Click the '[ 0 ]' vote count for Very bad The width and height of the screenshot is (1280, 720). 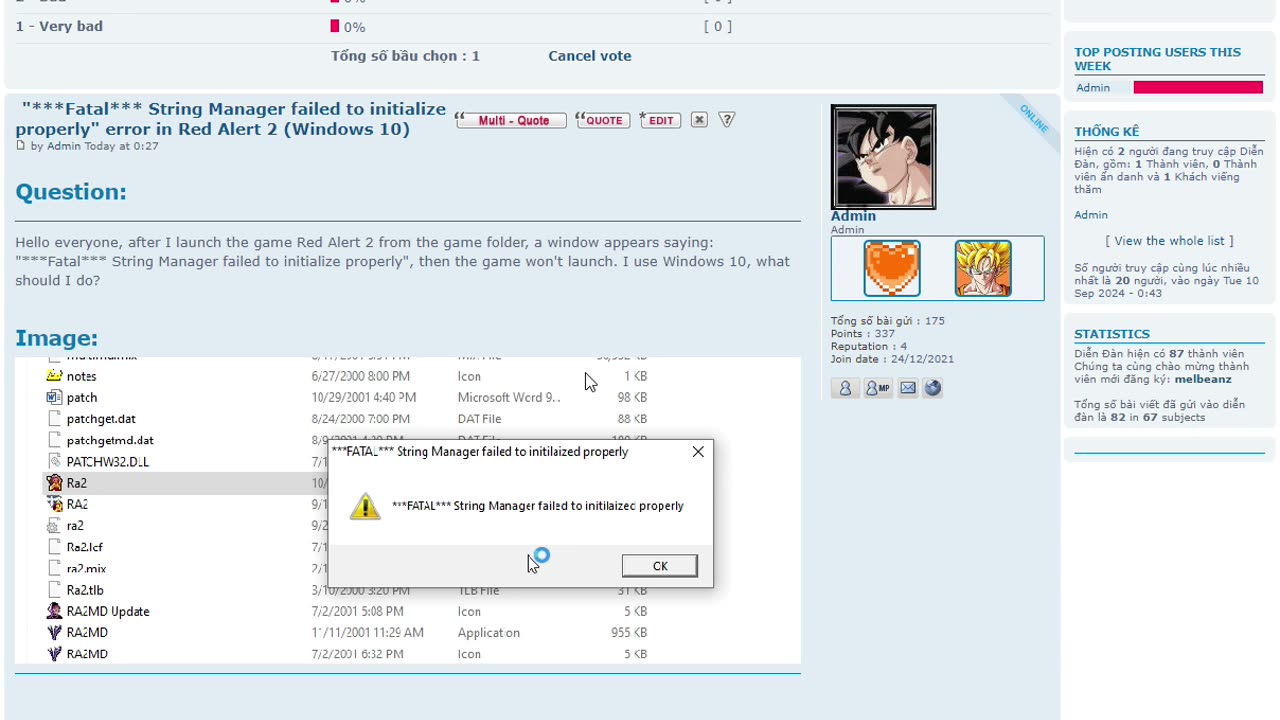718,27
